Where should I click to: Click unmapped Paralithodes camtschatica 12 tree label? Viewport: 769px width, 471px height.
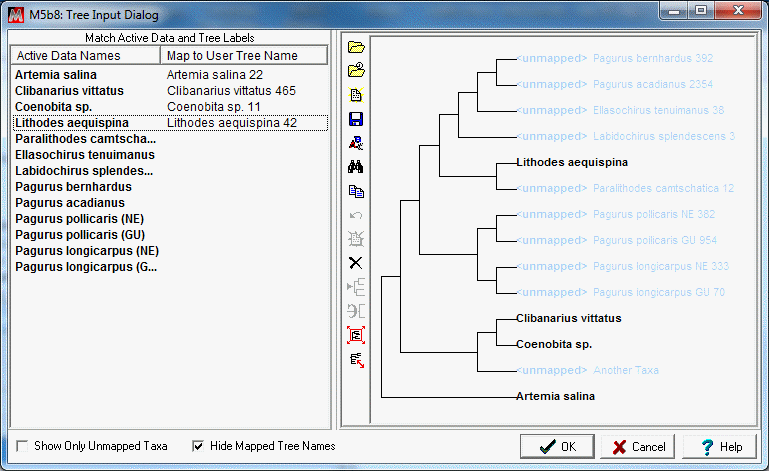[x=625, y=188]
